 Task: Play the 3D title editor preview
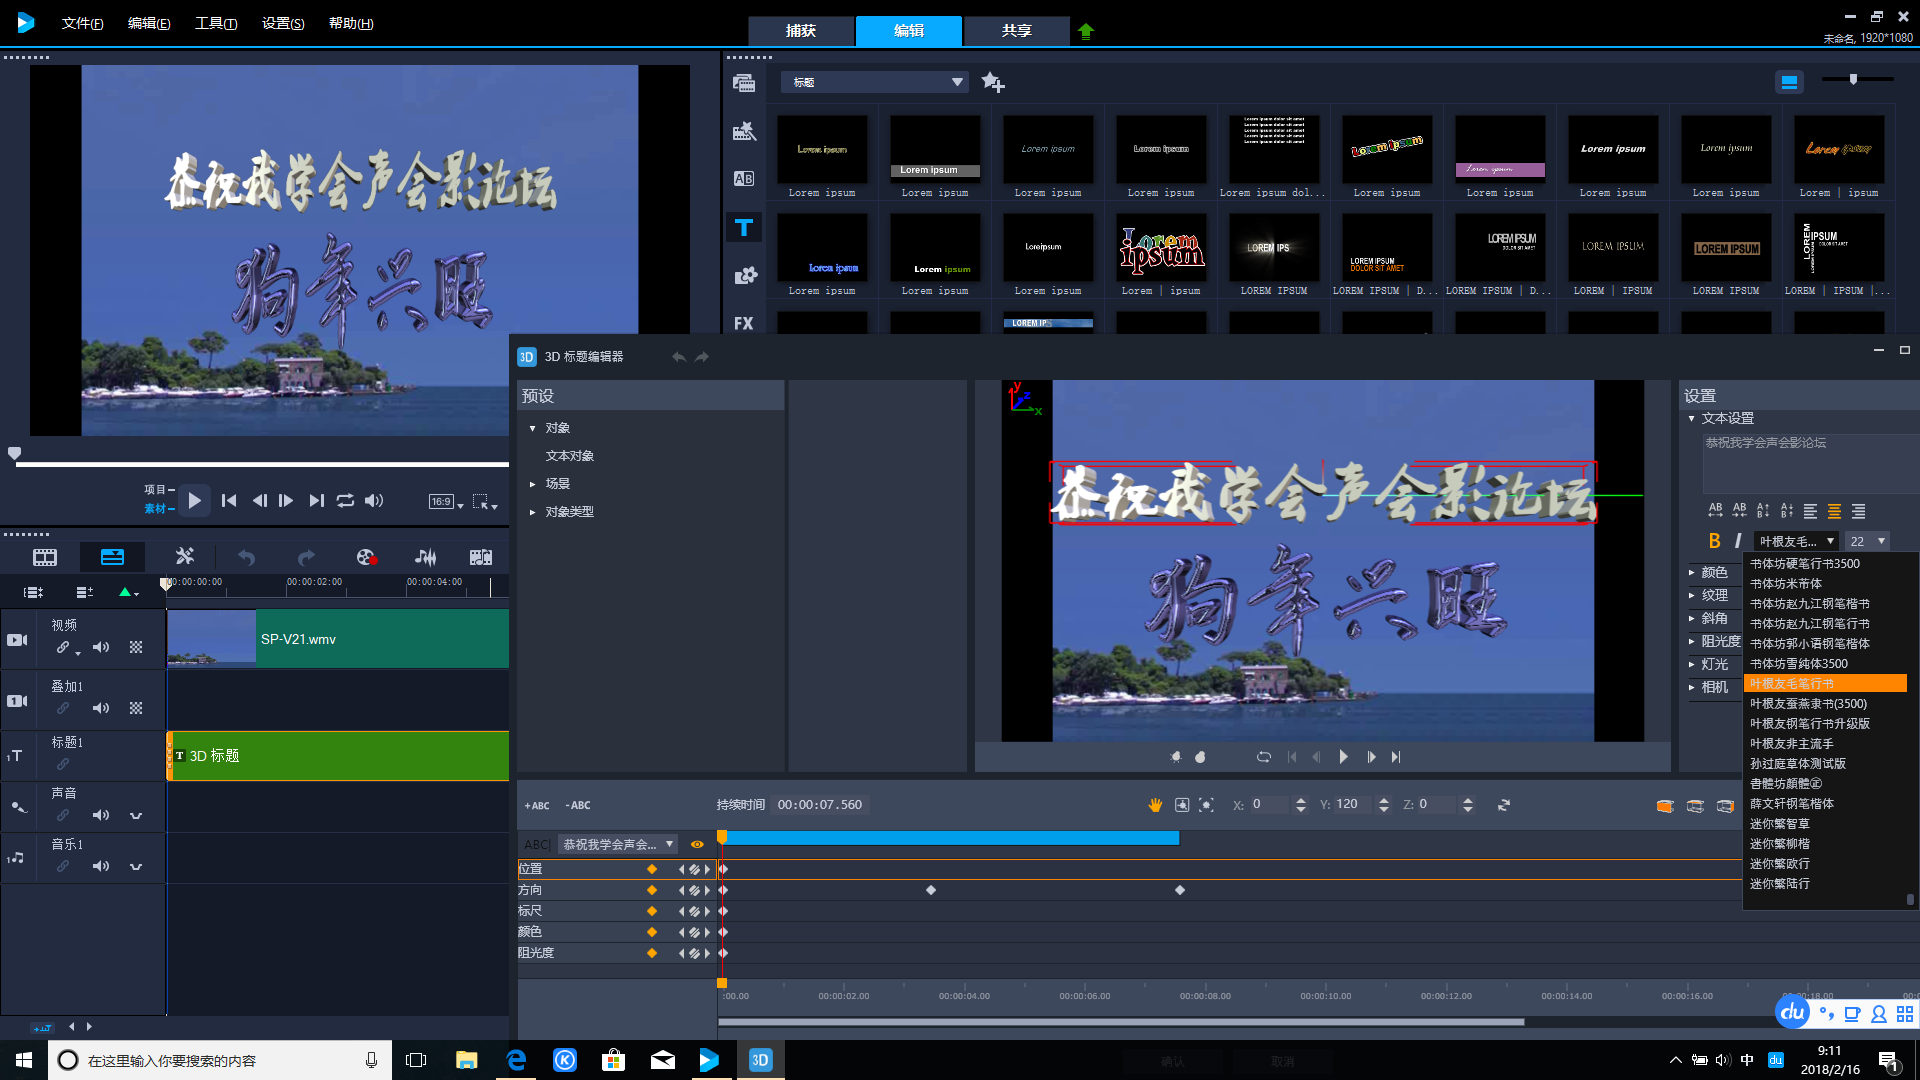[1343, 757]
